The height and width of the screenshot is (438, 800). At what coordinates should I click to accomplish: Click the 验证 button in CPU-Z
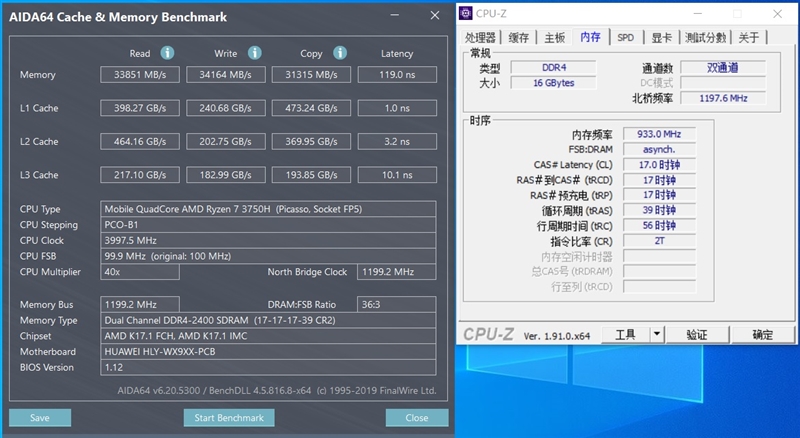[x=697, y=334]
